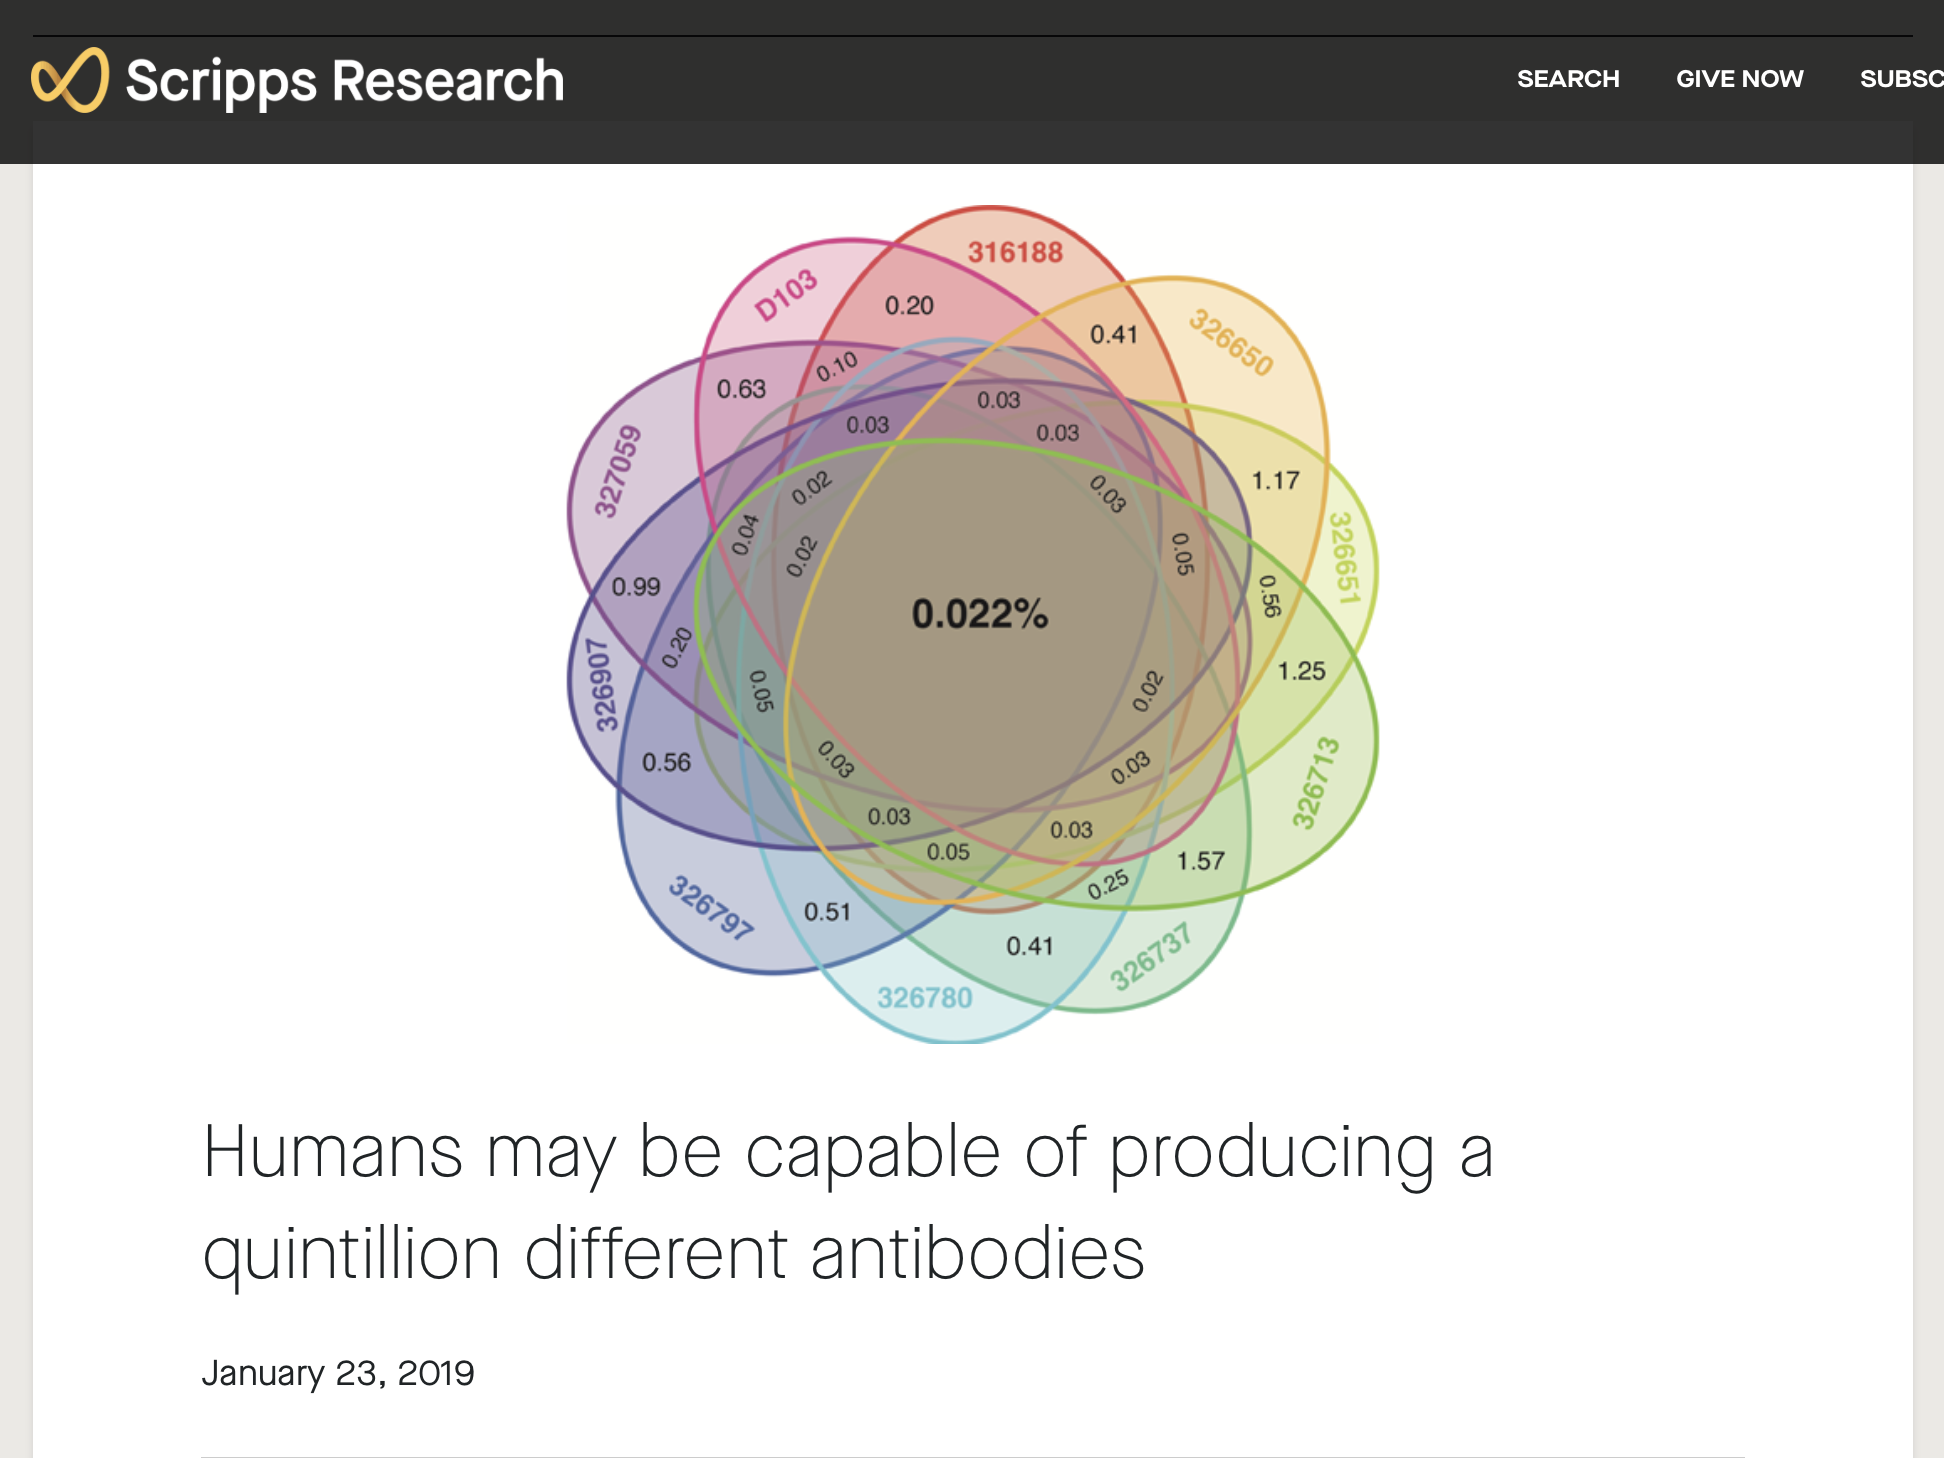This screenshot has width=1944, height=1458.
Task: Click the orange 326650 ellipse label
Action: 1231,343
